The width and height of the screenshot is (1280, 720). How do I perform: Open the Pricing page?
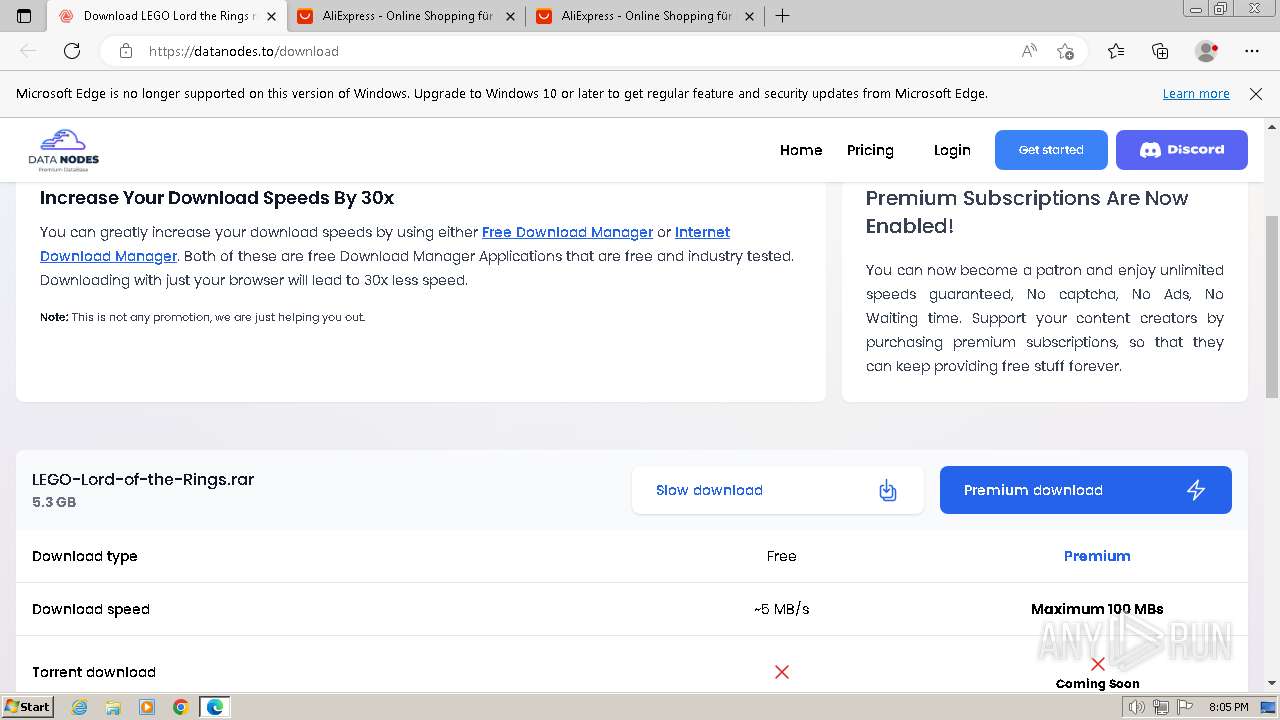870,150
